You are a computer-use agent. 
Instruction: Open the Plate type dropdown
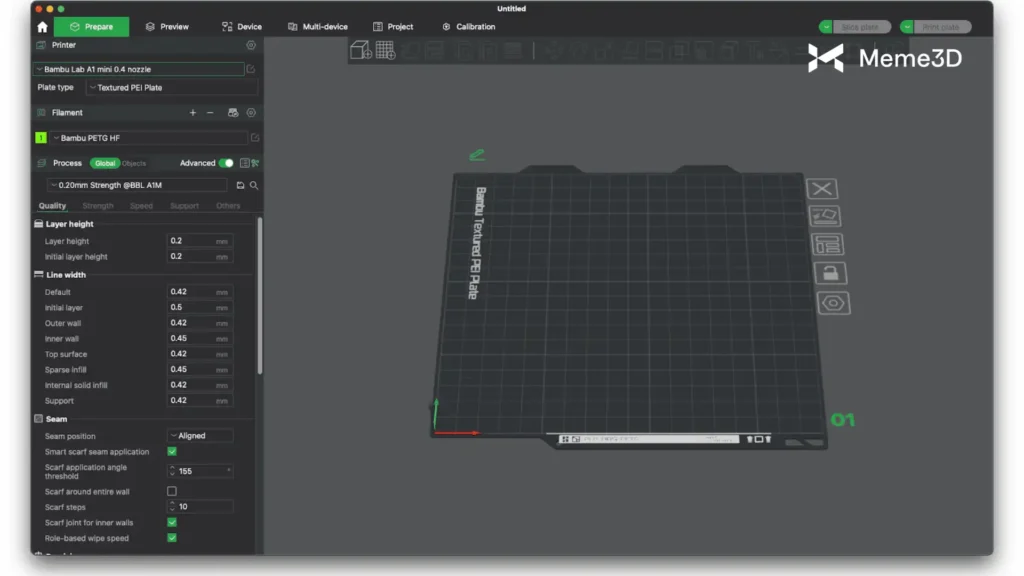click(163, 88)
